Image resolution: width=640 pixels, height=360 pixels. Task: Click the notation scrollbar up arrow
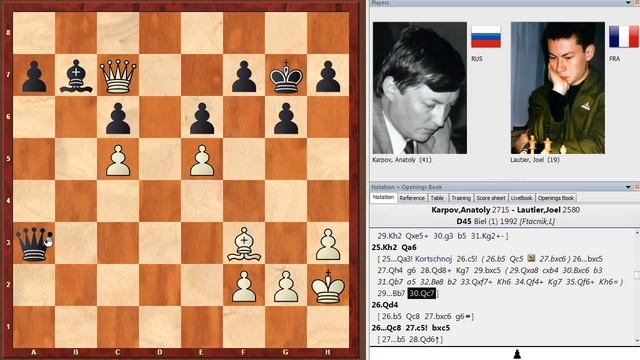(637, 233)
